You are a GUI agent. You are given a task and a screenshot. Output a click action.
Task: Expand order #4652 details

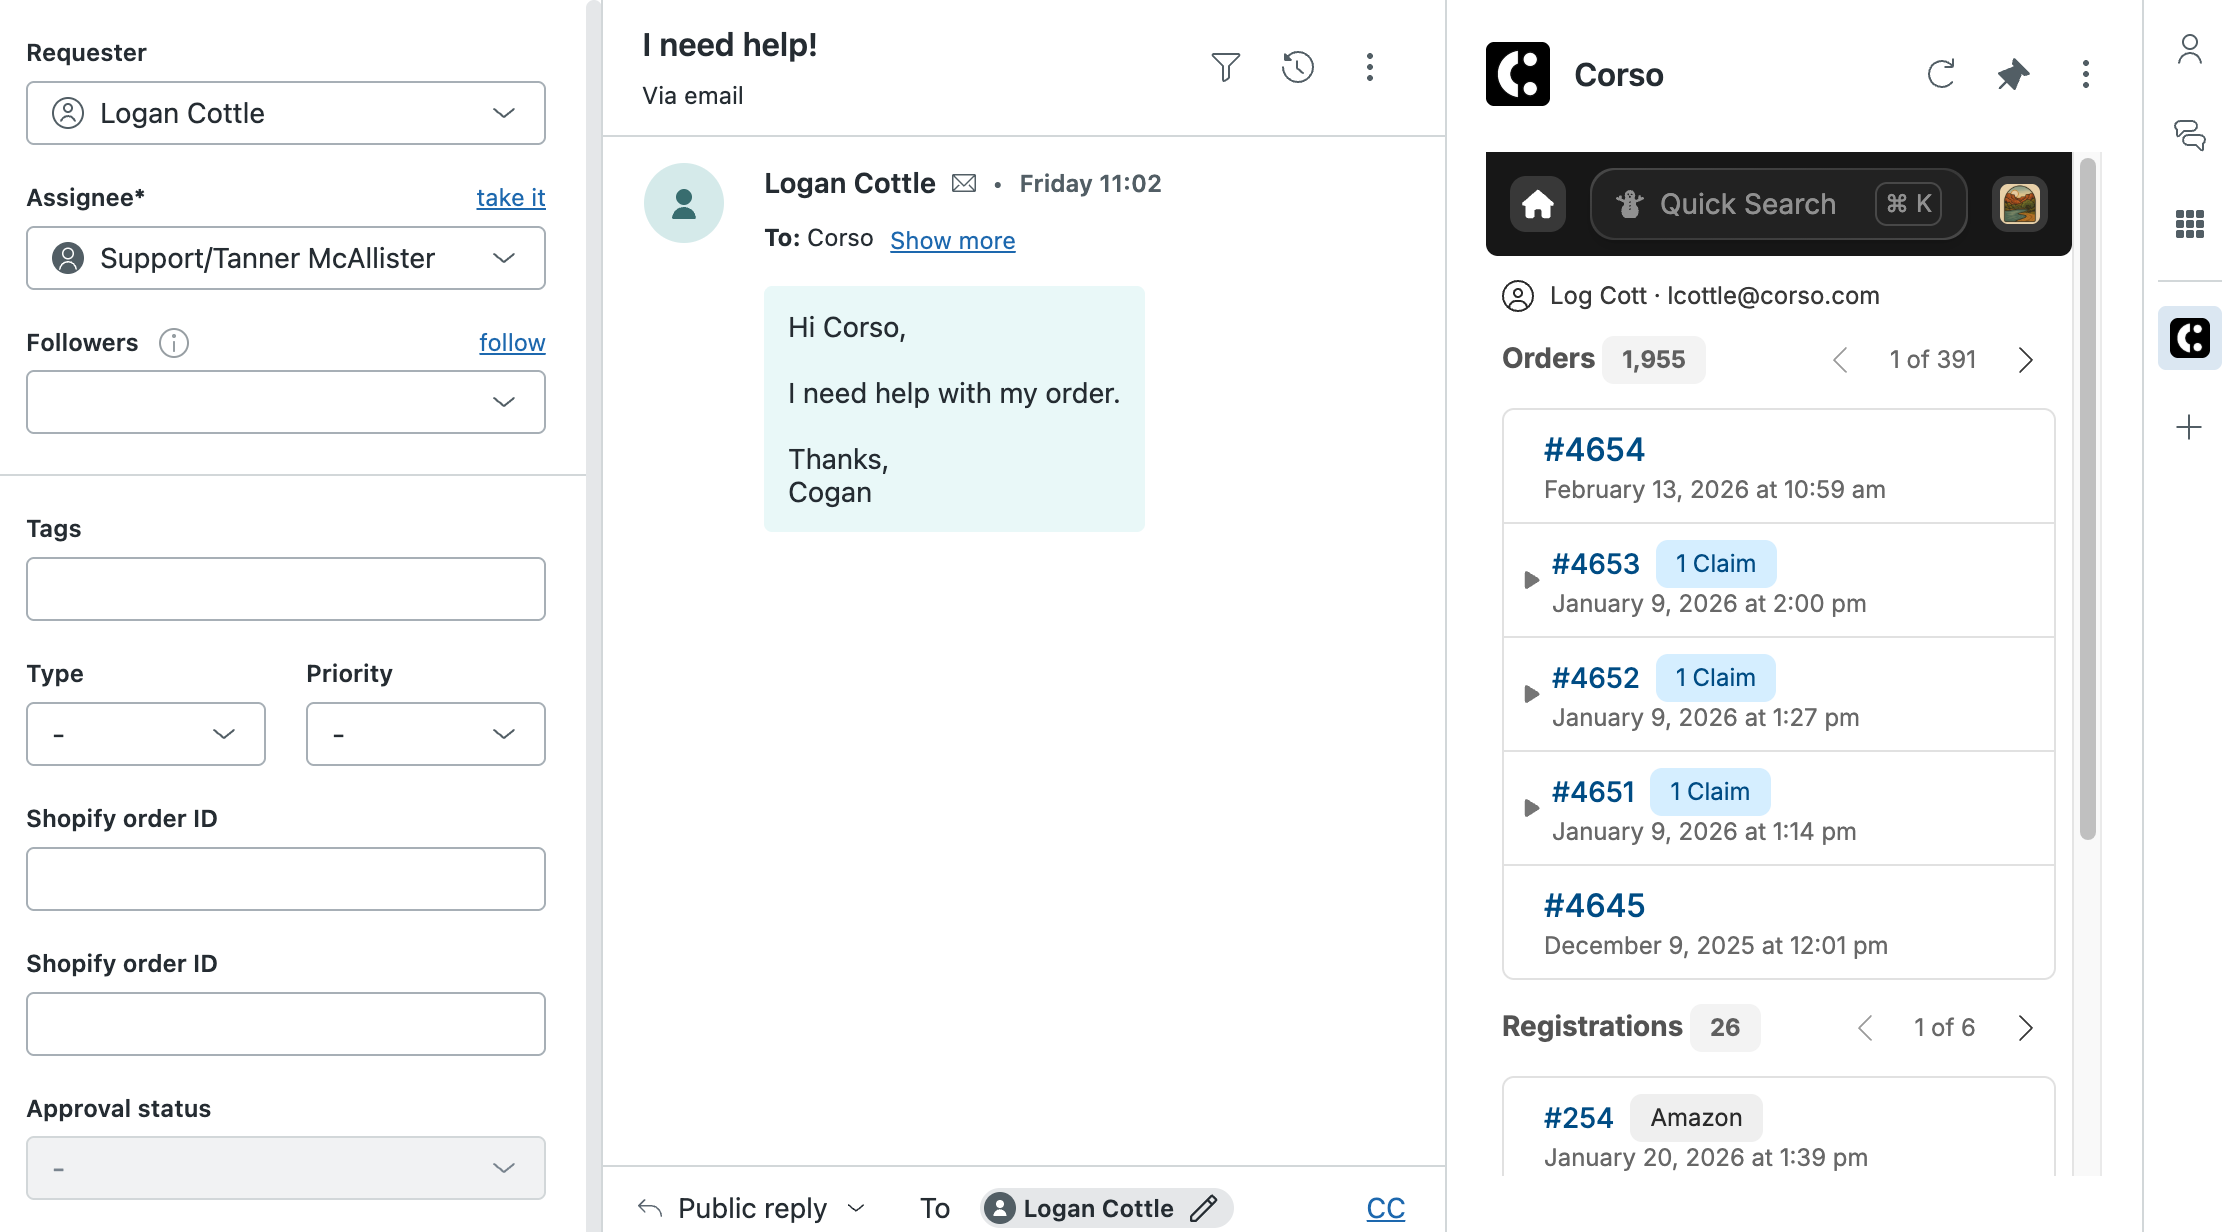(x=1531, y=694)
